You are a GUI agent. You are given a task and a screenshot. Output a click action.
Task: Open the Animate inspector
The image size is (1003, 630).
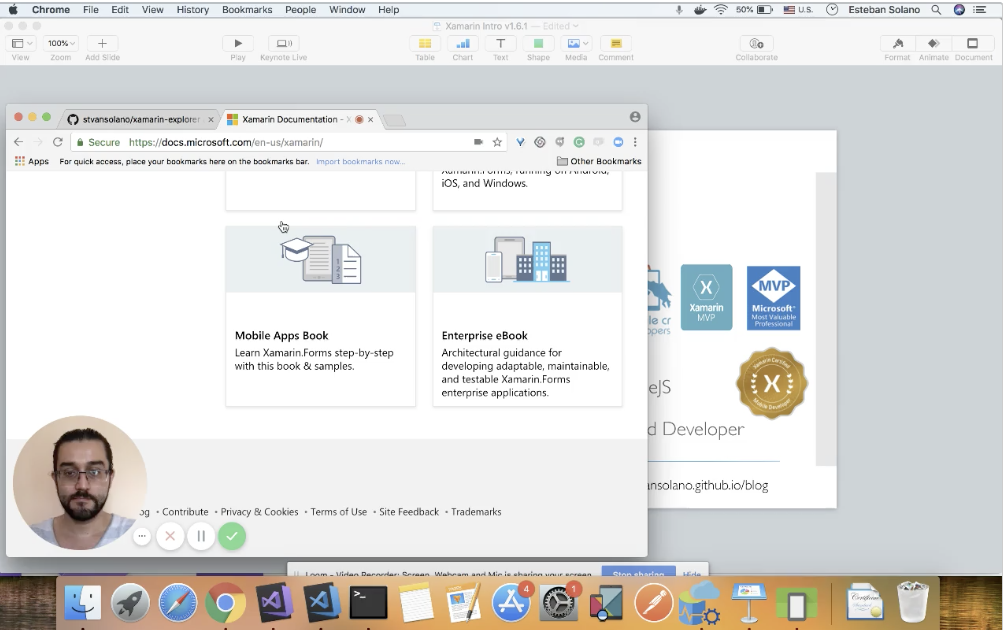tap(933, 44)
